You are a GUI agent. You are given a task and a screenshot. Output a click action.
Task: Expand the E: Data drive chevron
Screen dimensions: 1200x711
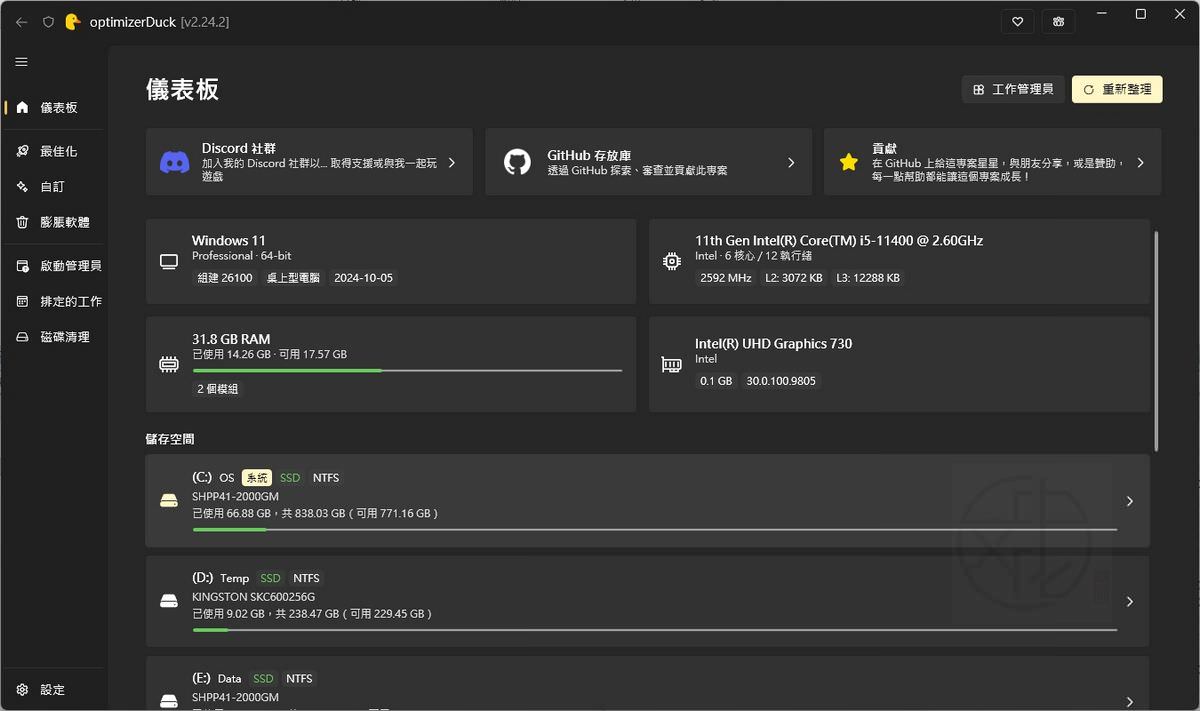click(1130, 701)
